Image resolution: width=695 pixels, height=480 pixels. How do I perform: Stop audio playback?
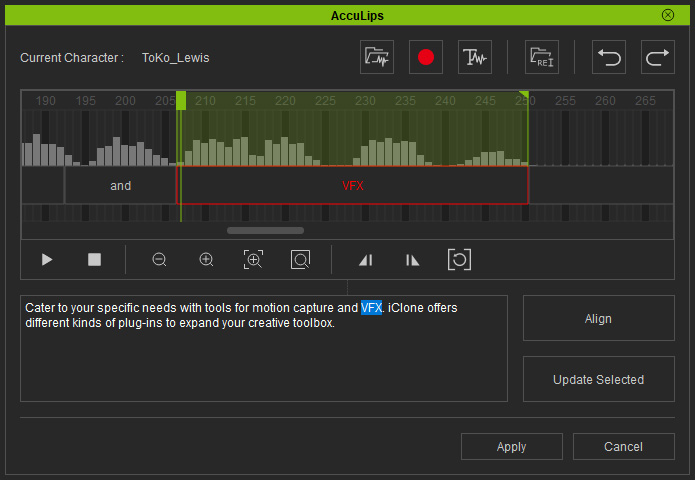pos(94,260)
